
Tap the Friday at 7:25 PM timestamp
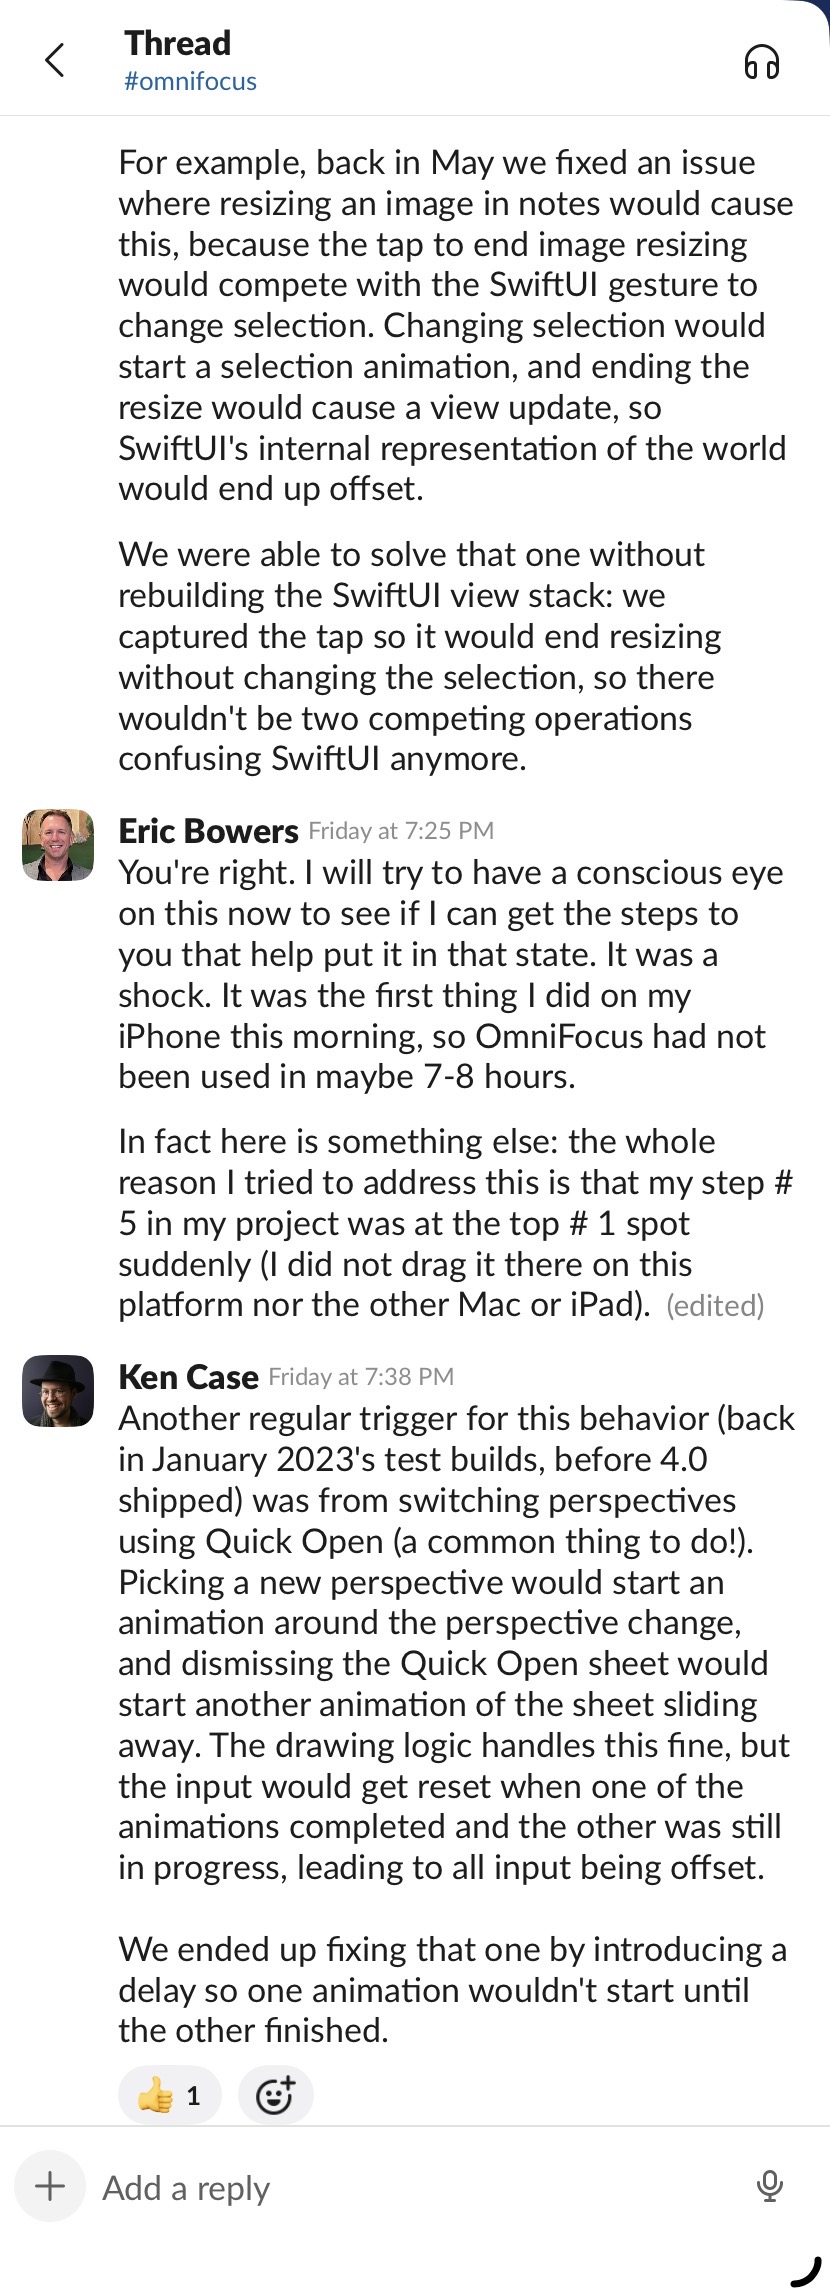click(x=401, y=831)
